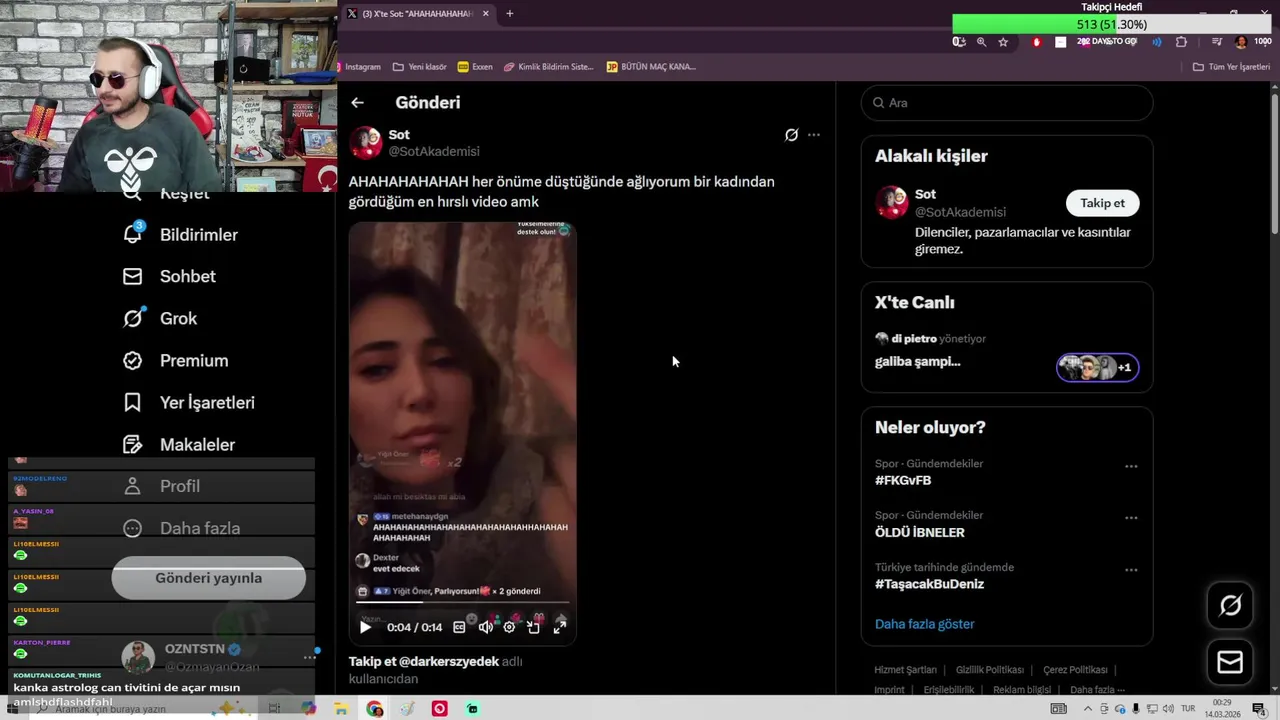
Task: Open Grok from the sidebar
Action: tap(178, 318)
